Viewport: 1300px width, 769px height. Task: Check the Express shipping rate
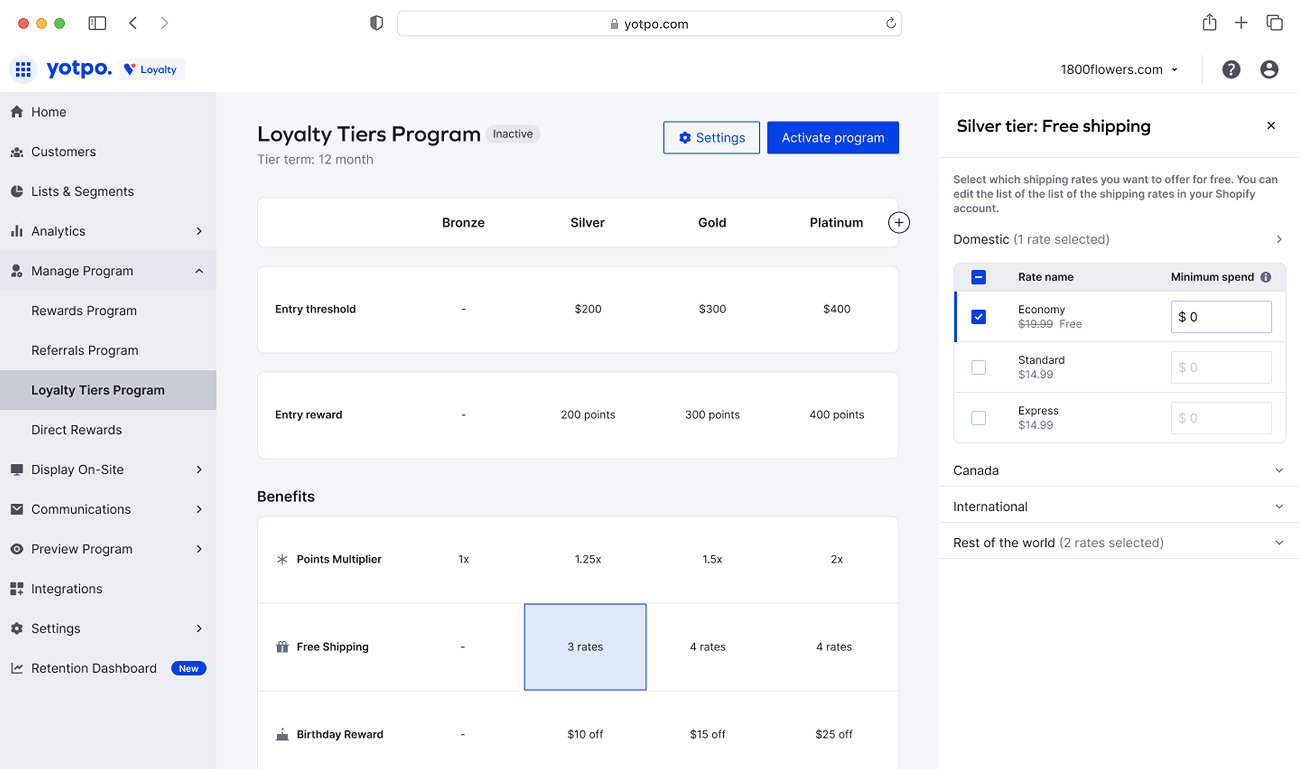978,417
